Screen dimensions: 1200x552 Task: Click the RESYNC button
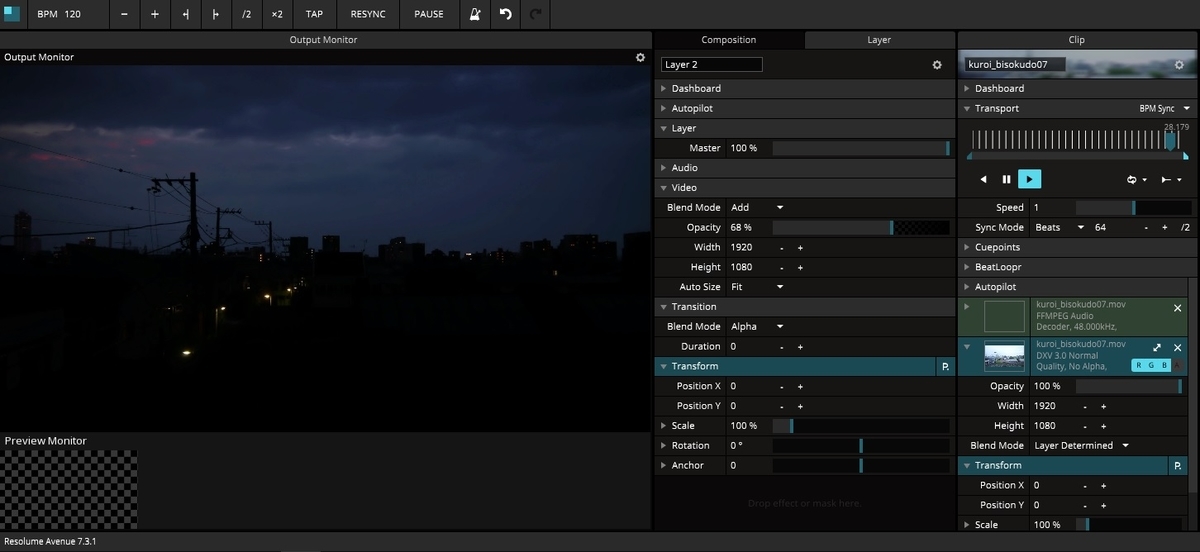[x=368, y=14]
